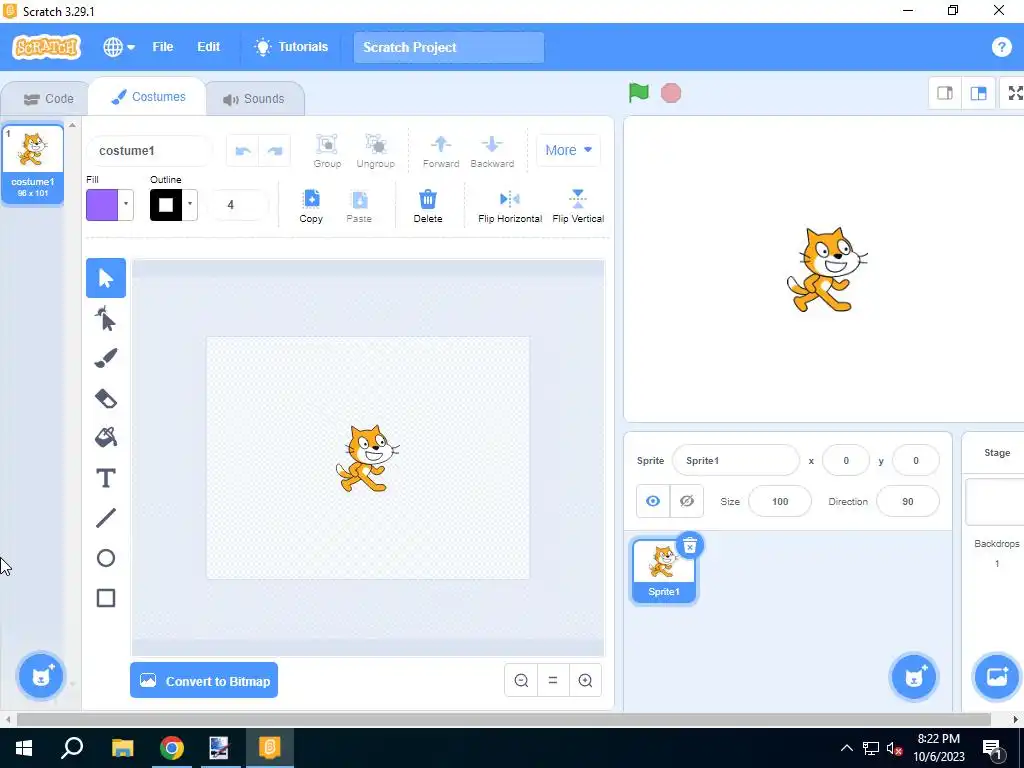Click the green flag to run
Viewport: 1024px width, 768px height.
click(x=639, y=93)
